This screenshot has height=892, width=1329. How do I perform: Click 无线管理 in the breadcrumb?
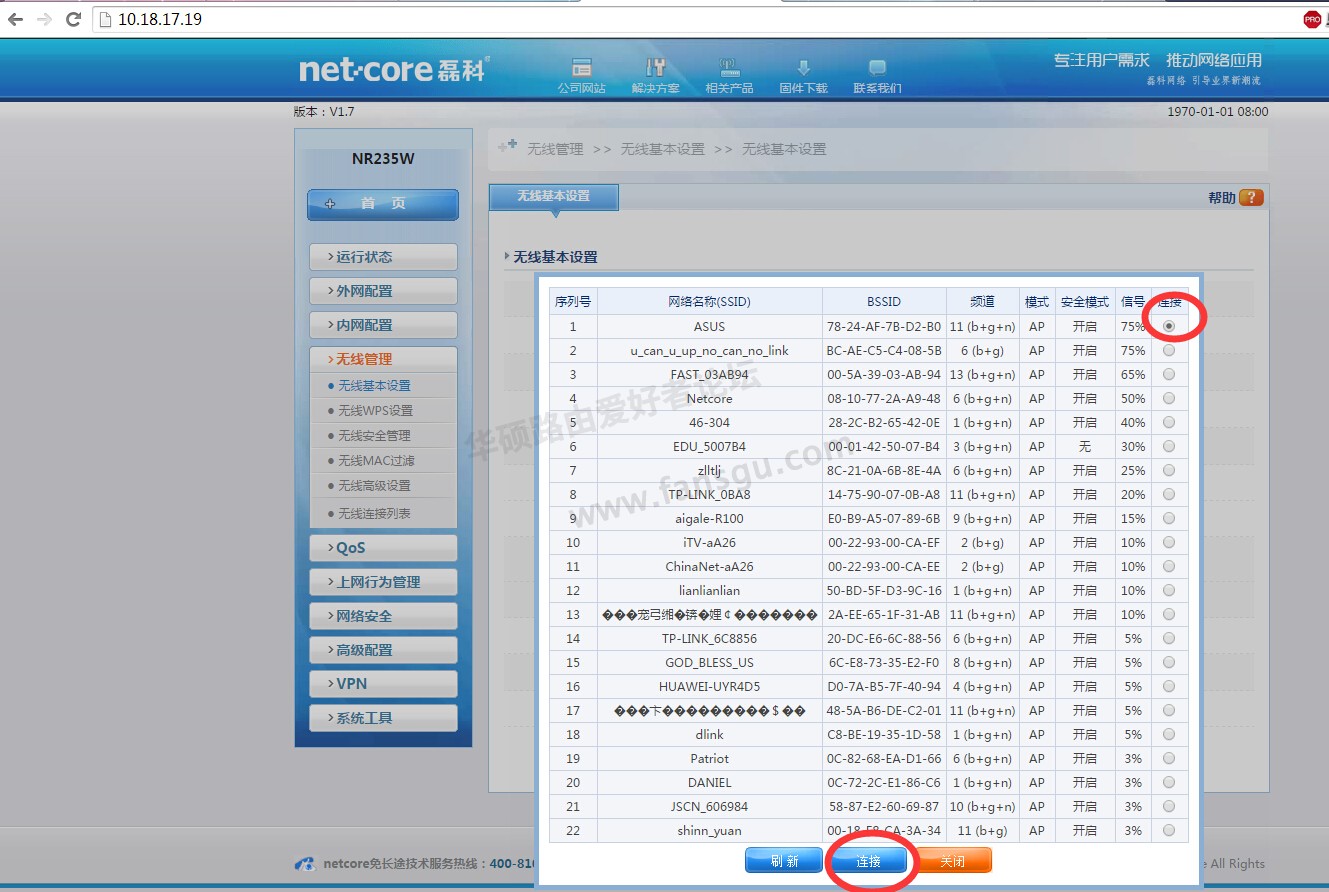555,149
